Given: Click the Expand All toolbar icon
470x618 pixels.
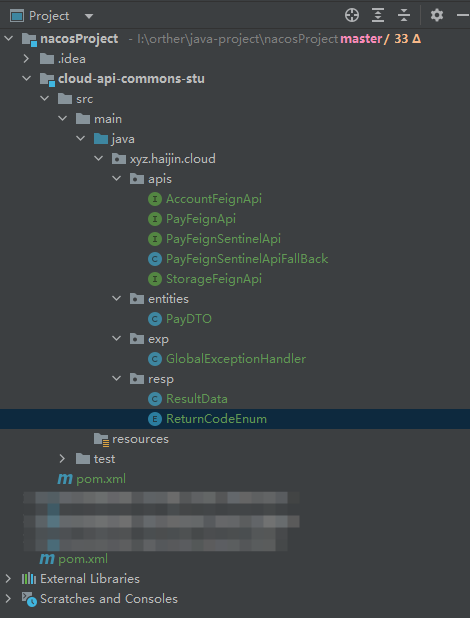Looking at the screenshot, I should [x=378, y=15].
